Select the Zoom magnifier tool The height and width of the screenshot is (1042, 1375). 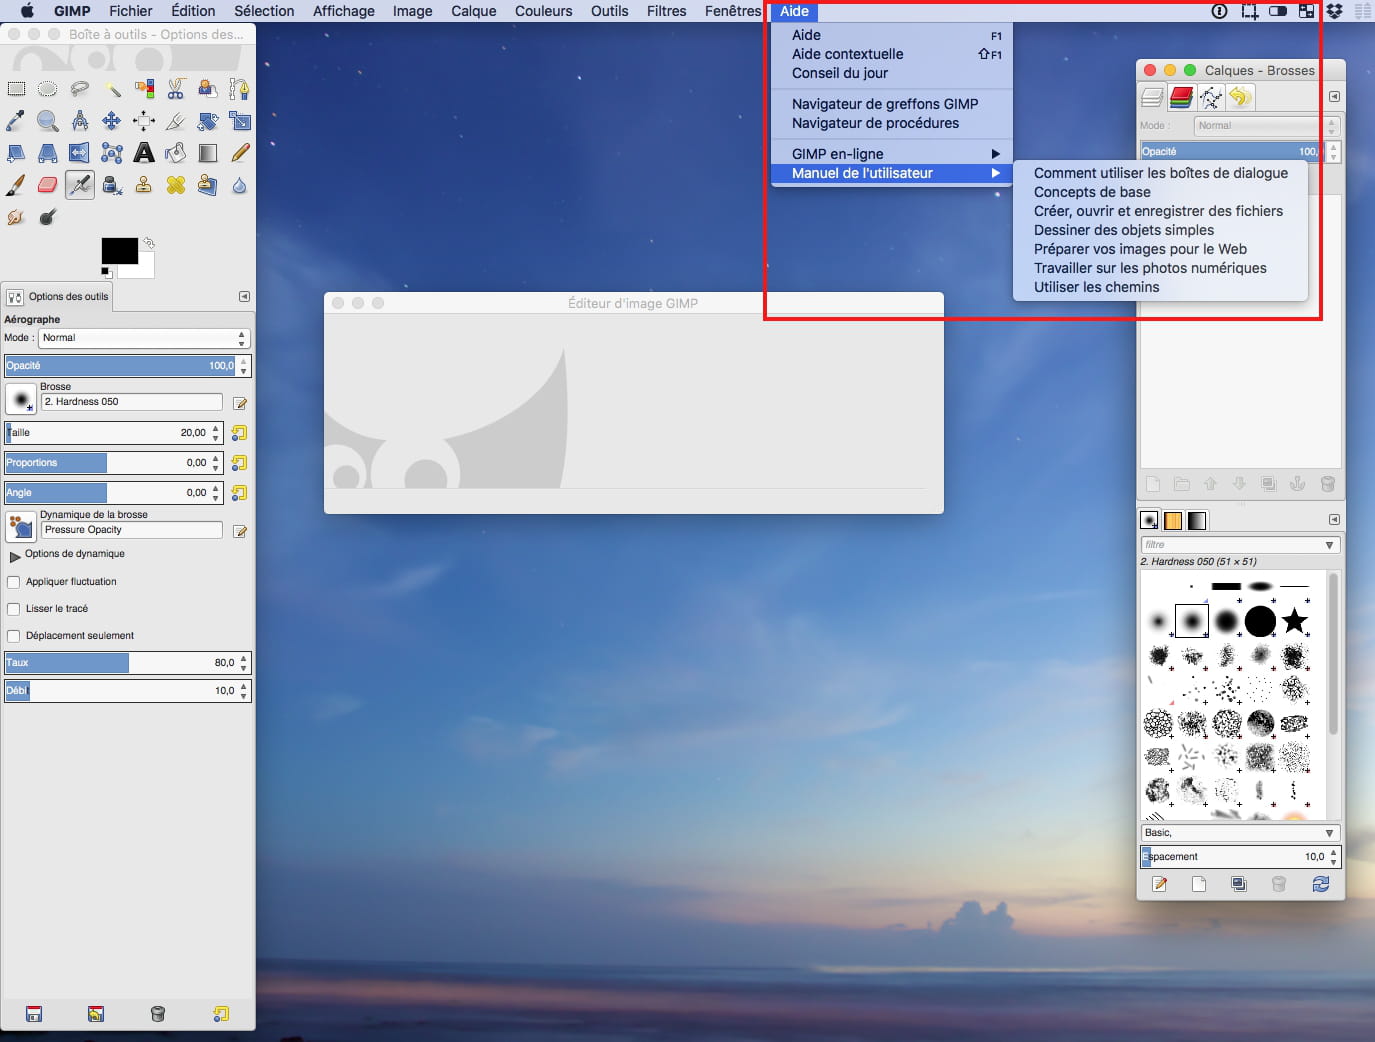(47, 121)
